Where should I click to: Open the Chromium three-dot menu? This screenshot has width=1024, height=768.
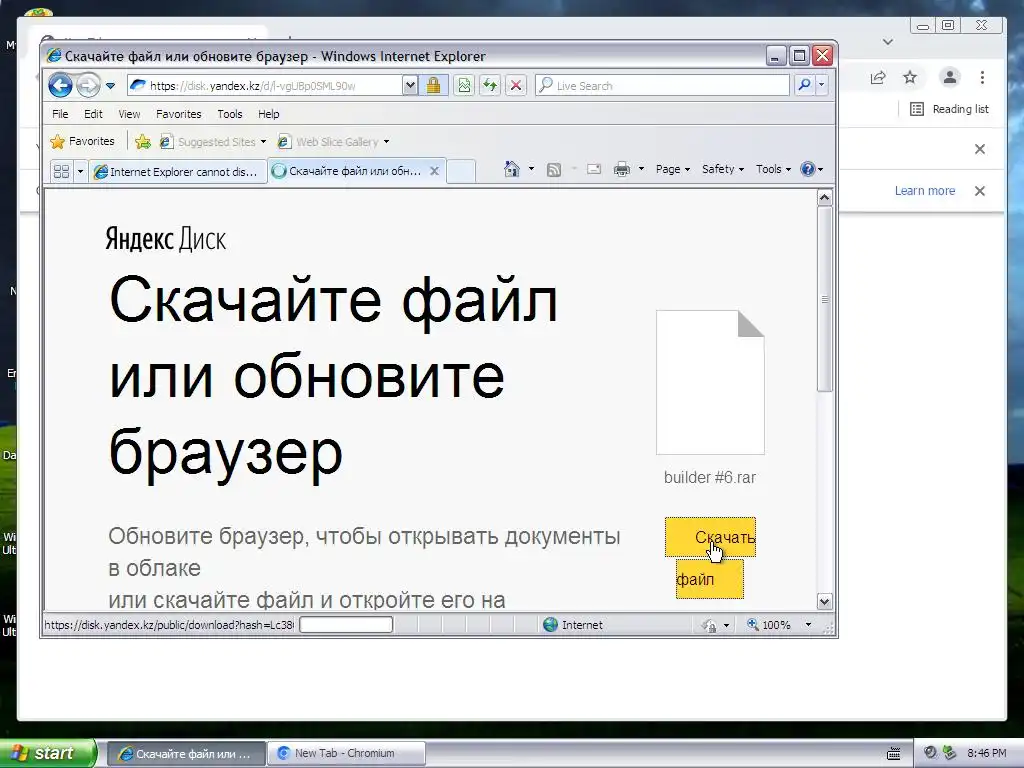(x=982, y=78)
